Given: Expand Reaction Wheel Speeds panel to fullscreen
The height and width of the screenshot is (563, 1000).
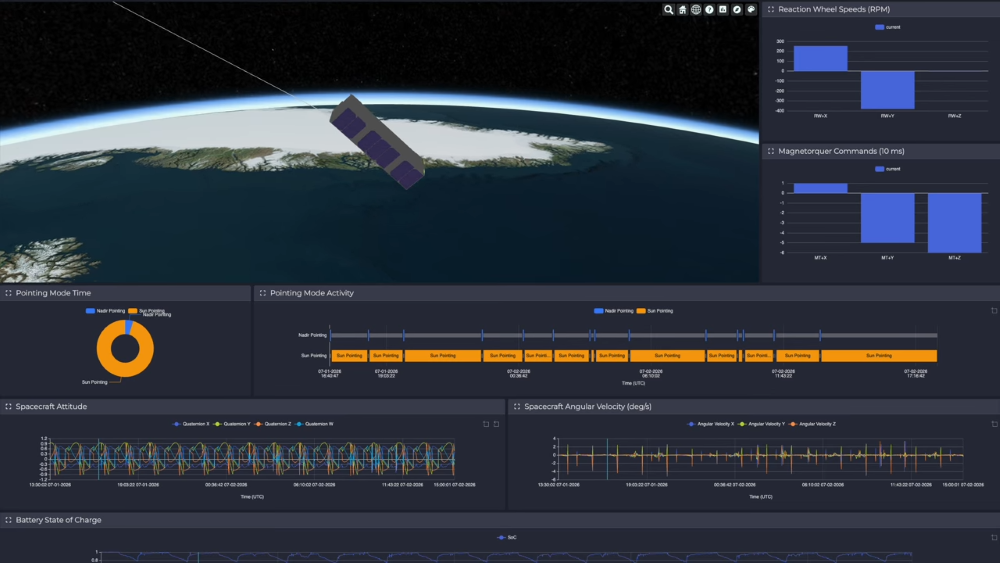Looking at the screenshot, I should pyautogui.click(x=770, y=10).
